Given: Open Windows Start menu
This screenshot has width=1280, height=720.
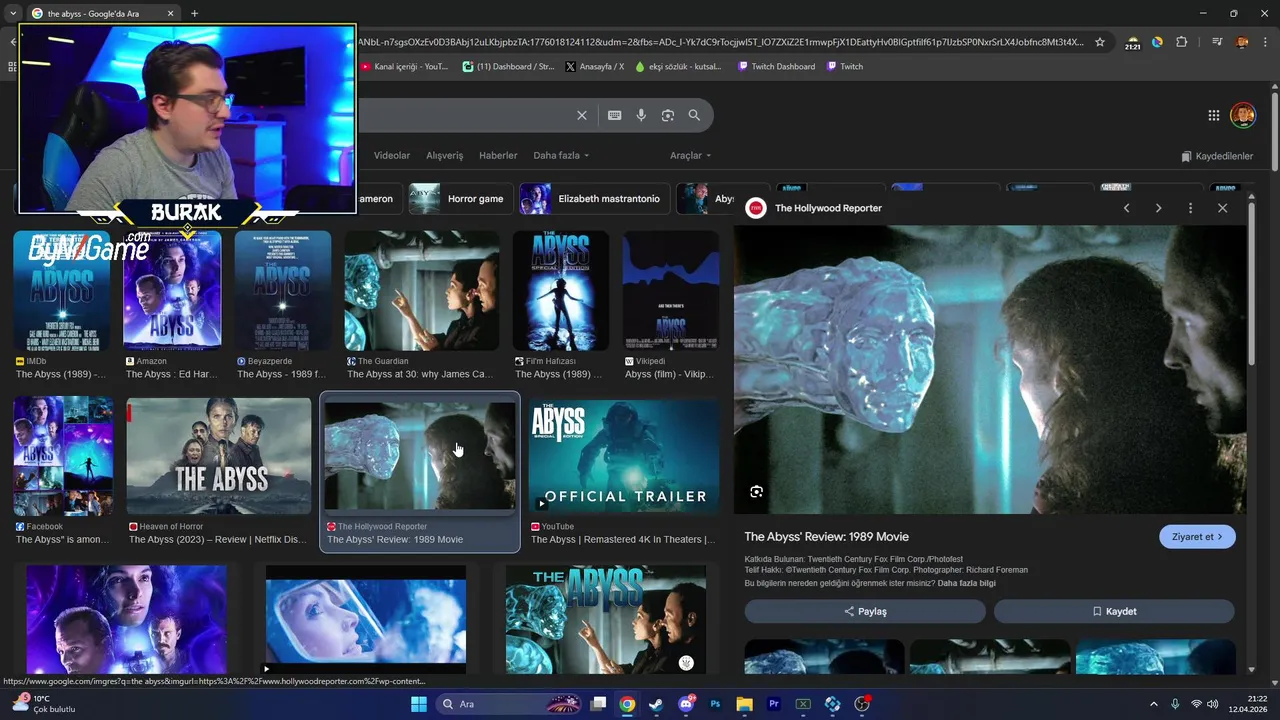Looking at the screenshot, I should click(419, 704).
